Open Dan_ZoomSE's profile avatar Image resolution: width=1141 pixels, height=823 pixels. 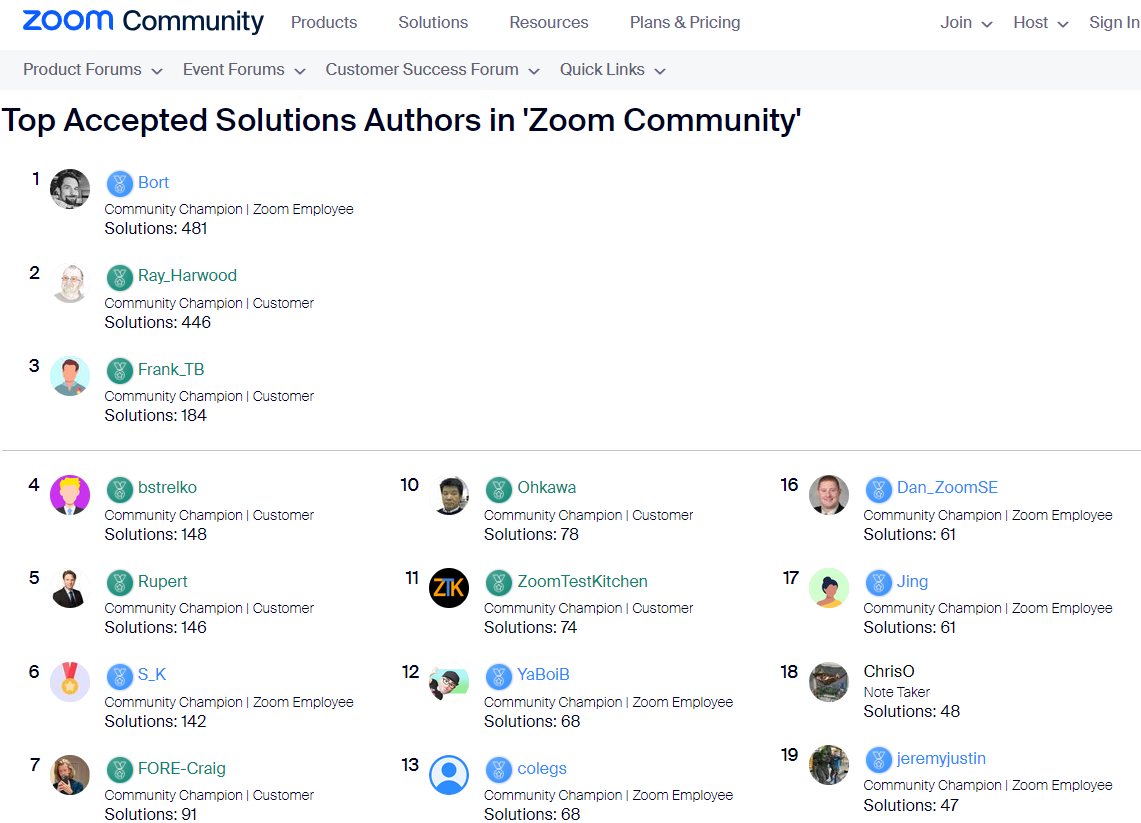tap(829, 495)
